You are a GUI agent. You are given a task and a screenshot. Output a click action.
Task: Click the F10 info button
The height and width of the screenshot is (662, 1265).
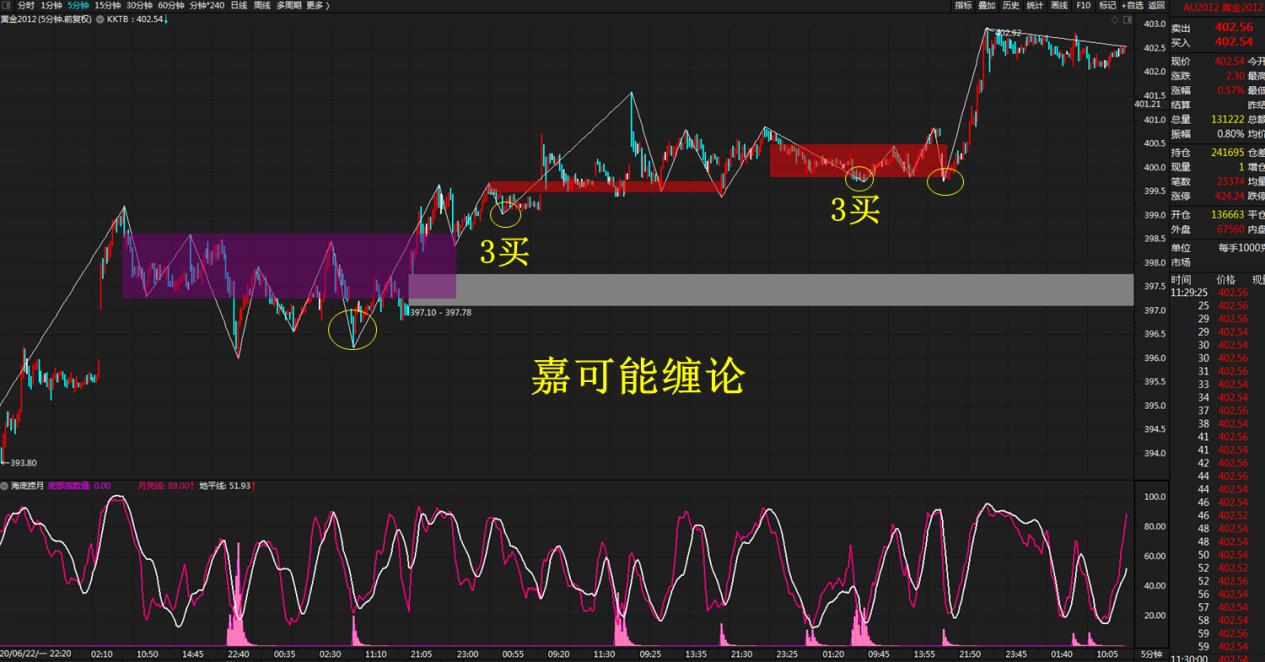[1083, 5]
